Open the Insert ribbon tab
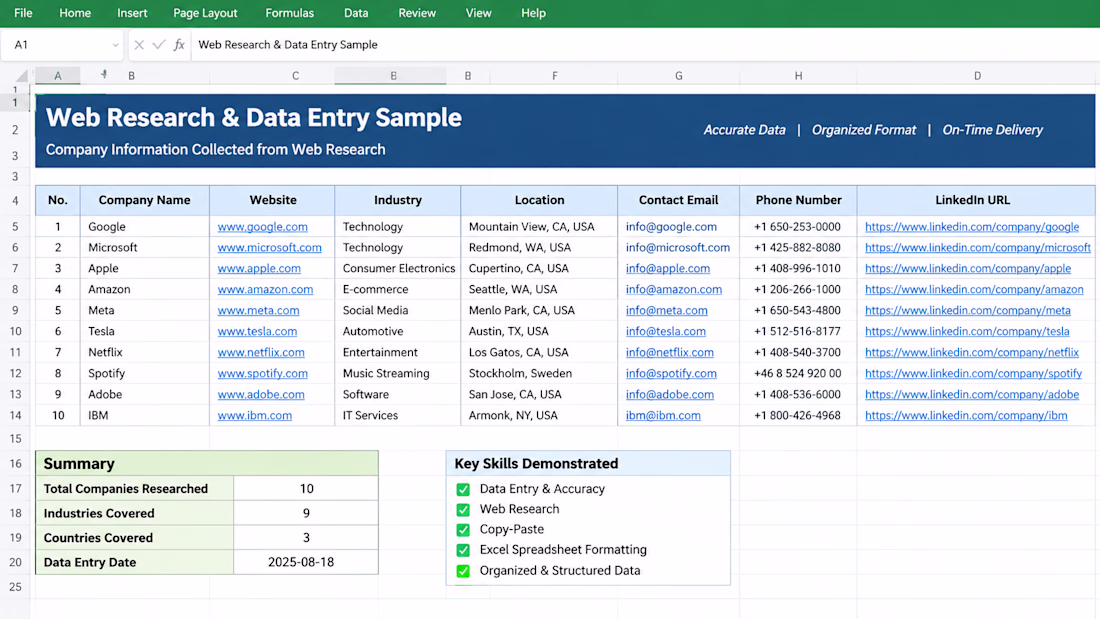Image resolution: width=1100 pixels, height=619 pixels. click(132, 13)
